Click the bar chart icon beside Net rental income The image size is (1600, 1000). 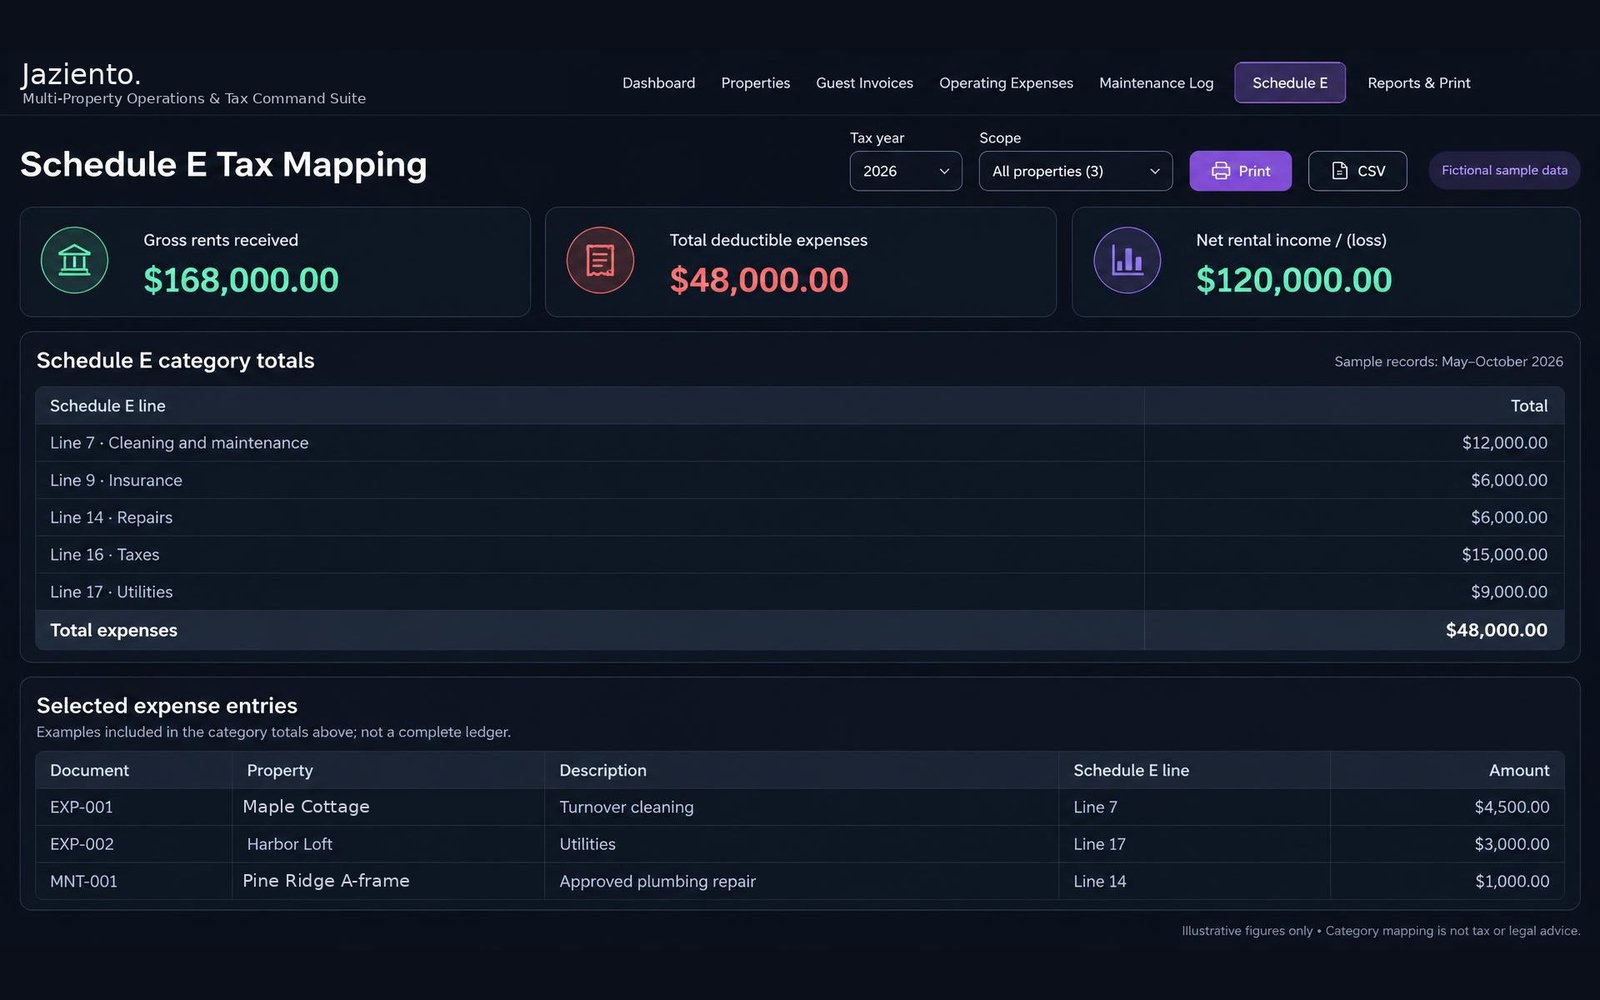[x=1127, y=260]
